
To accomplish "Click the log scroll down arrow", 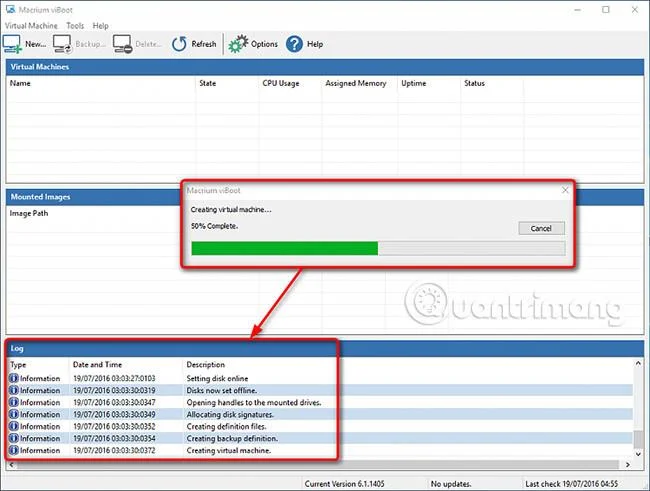I will pos(638,454).
